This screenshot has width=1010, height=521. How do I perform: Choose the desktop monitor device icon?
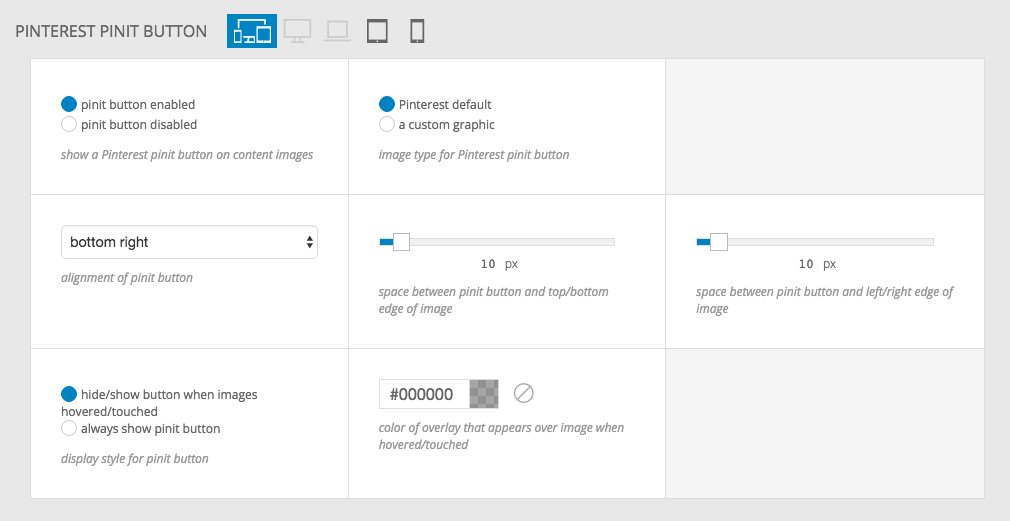(x=298, y=31)
